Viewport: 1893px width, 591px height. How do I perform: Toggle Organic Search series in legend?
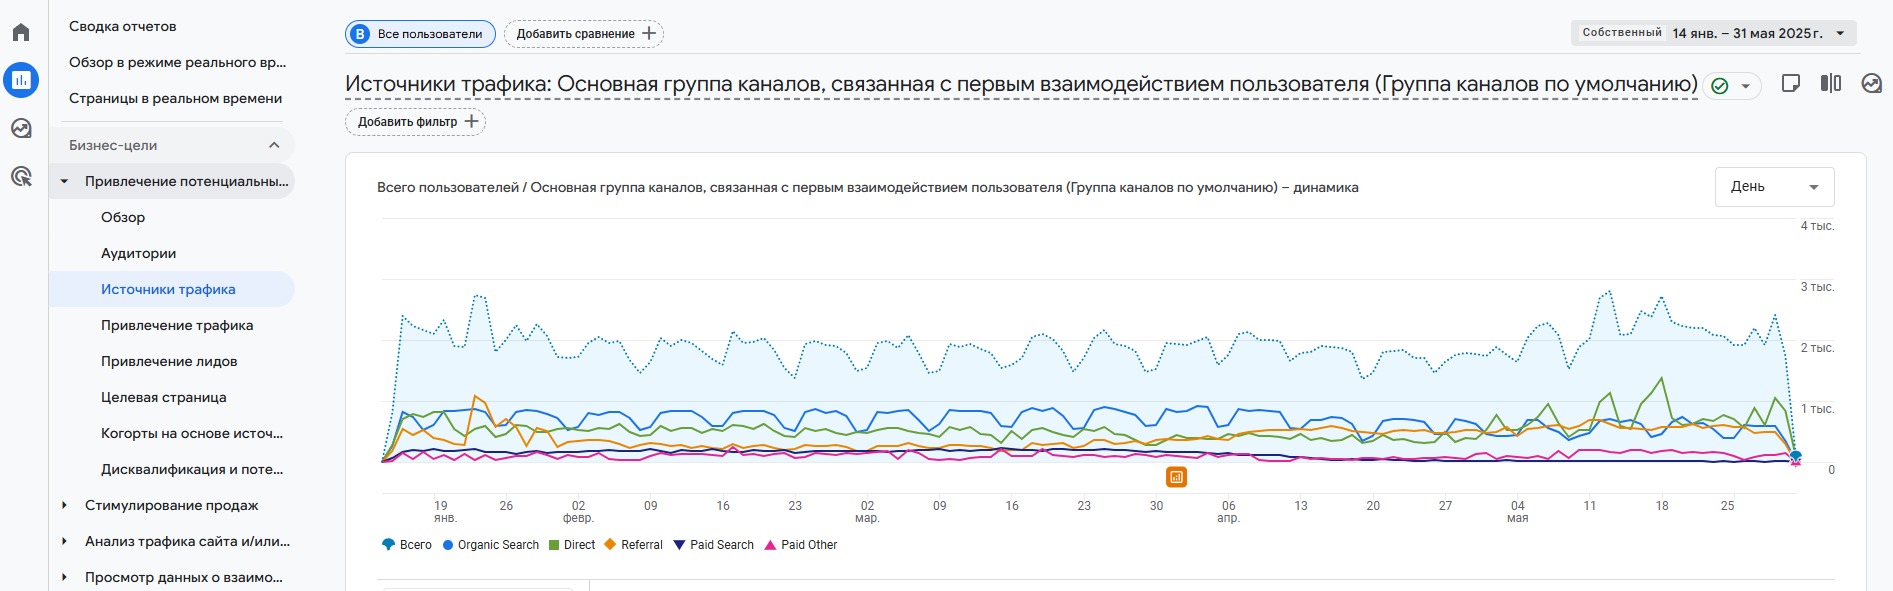pyautogui.click(x=490, y=545)
